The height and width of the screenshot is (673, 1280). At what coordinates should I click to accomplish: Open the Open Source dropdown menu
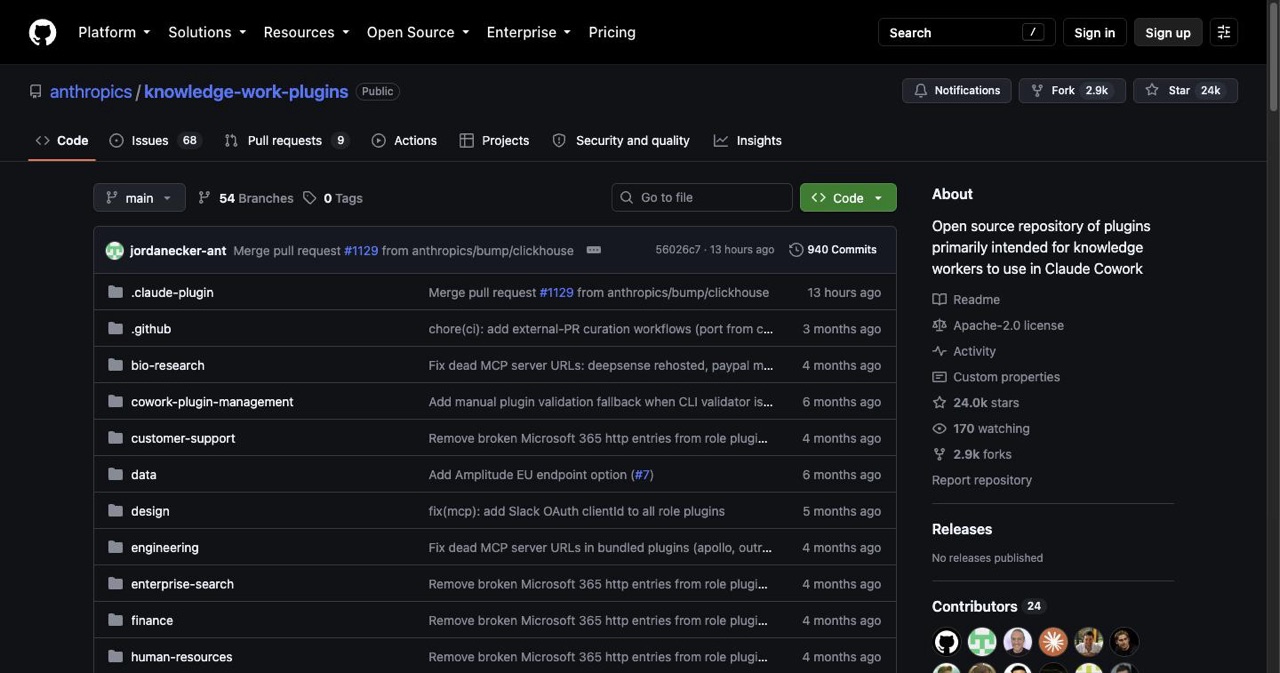tap(418, 32)
